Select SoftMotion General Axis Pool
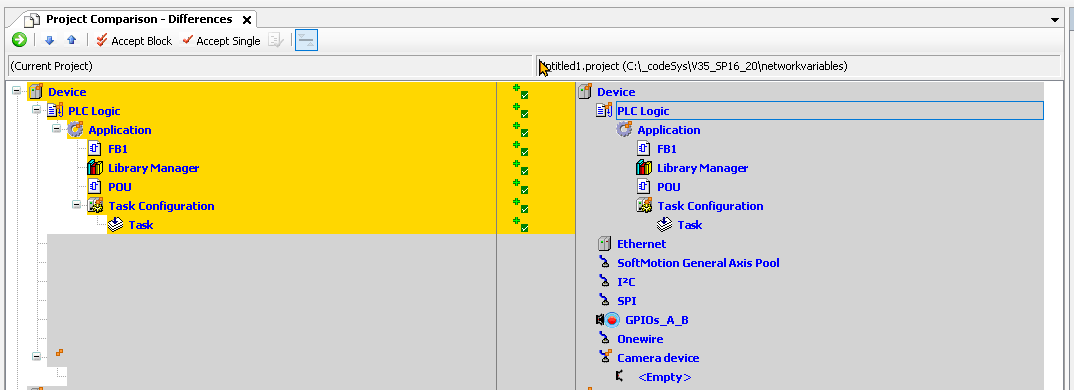1074x390 pixels. [699, 263]
